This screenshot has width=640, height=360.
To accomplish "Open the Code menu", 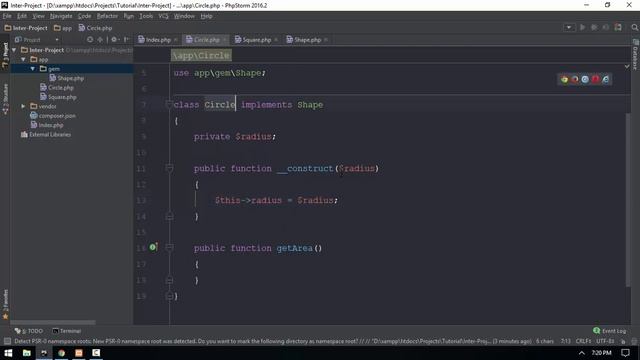I will point(84,16).
